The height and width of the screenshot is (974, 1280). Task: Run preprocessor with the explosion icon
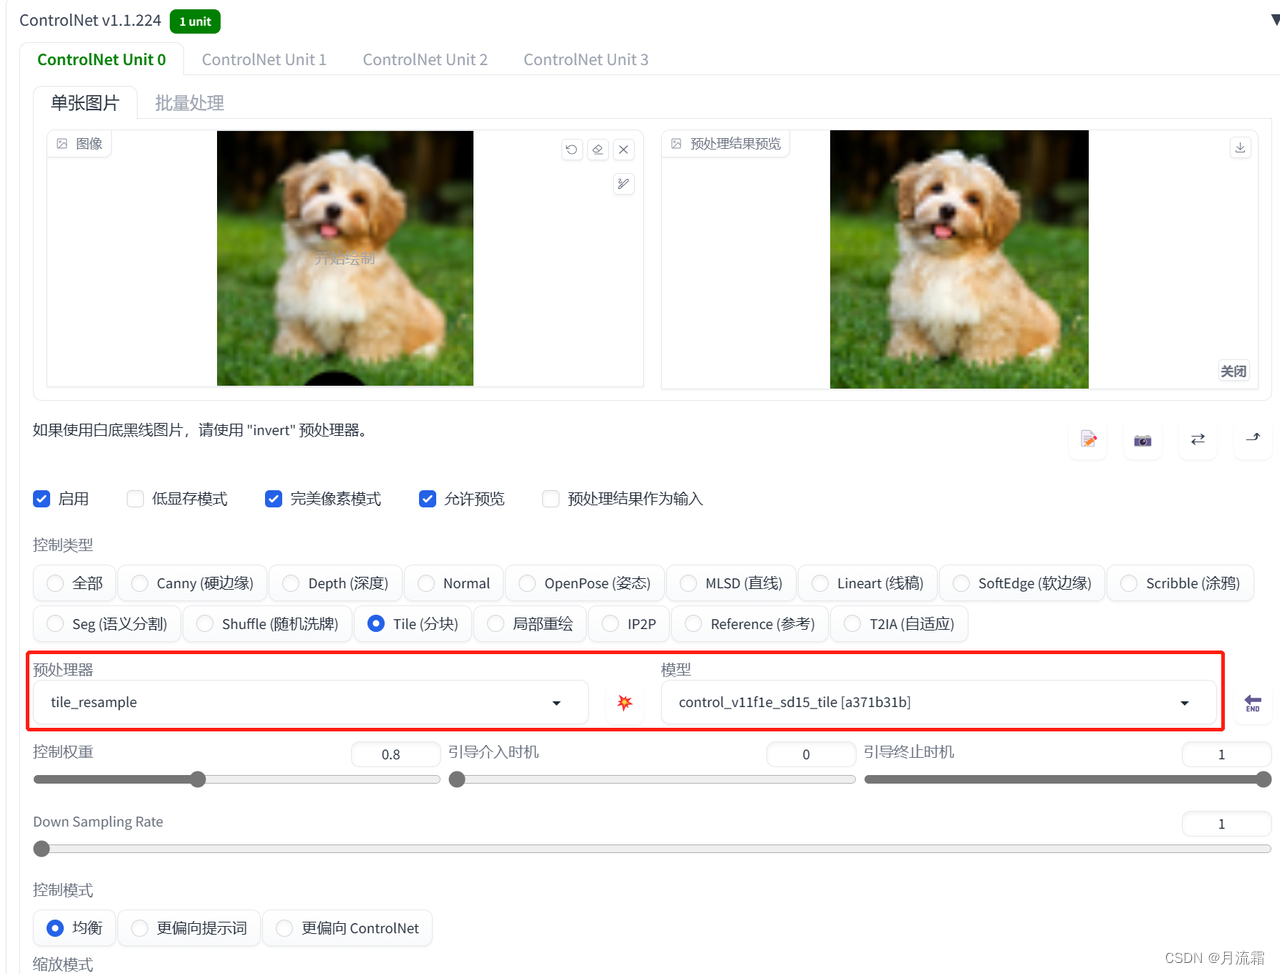pyautogui.click(x=625, y=702)
